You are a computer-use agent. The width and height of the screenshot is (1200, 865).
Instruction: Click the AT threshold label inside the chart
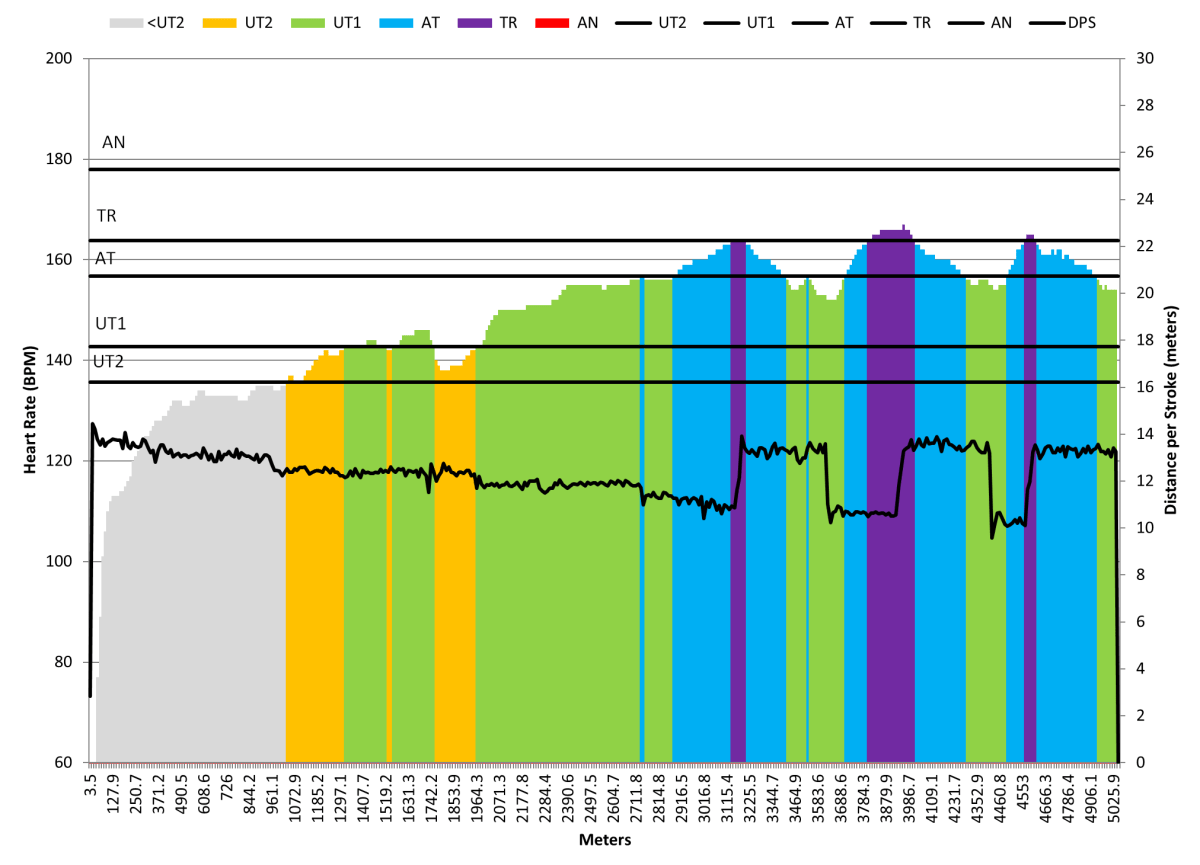point(105,258)
